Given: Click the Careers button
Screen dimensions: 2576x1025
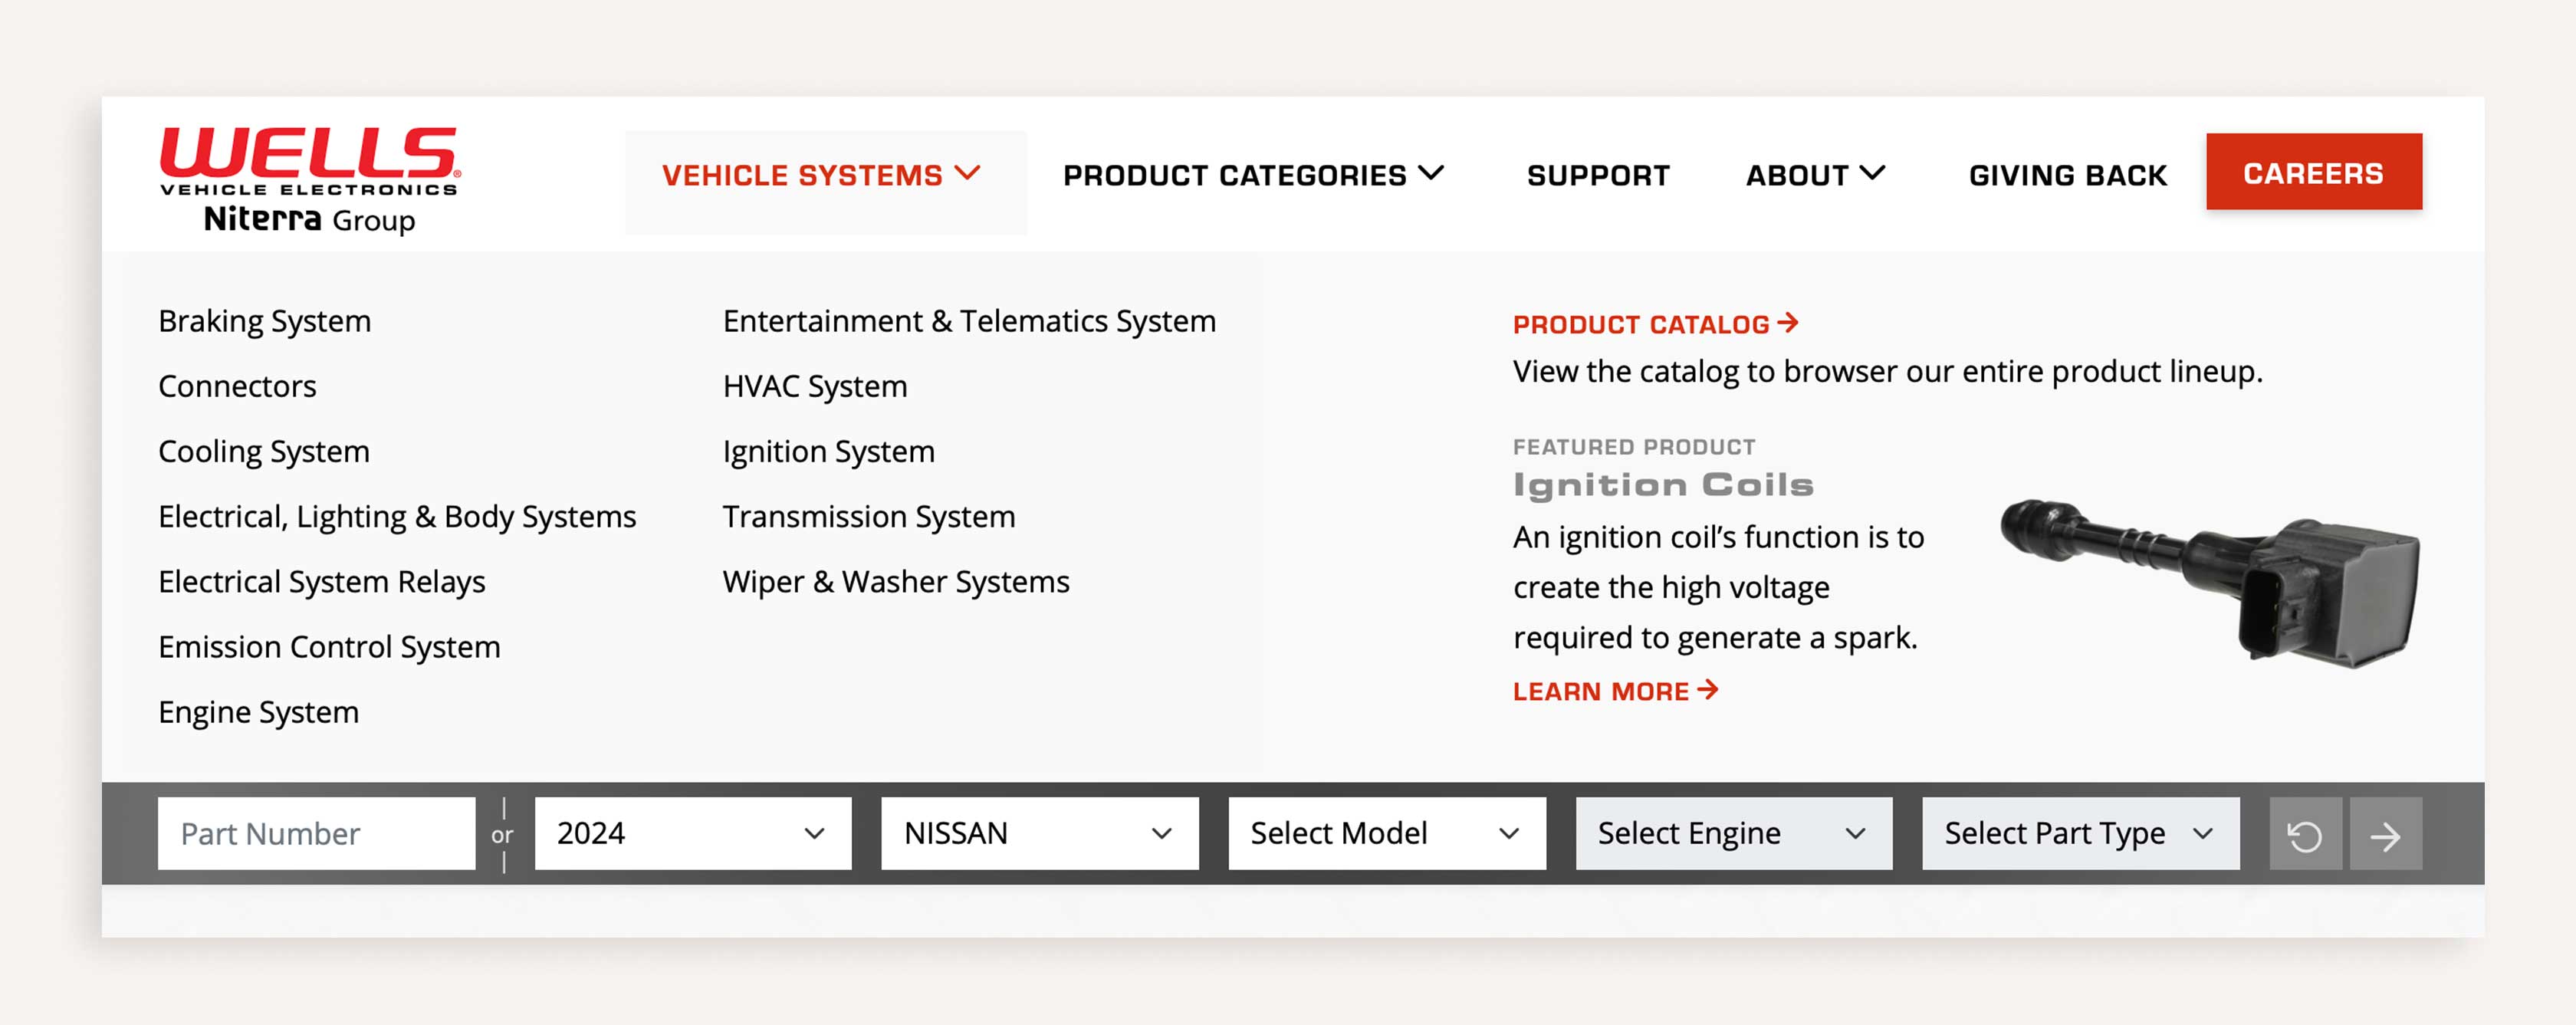Looking at the screenshot, I should pos(2314,172).
